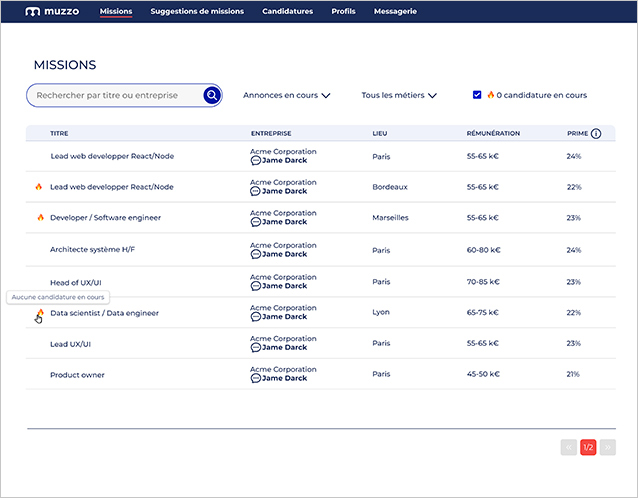
Task: Open Lead web developper React/Node Paris mission
Action: pyautogui.click(x=112, y=156)
